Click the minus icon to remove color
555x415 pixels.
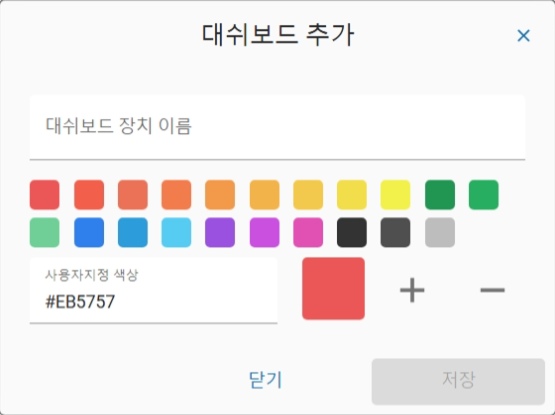pos(492,290)
